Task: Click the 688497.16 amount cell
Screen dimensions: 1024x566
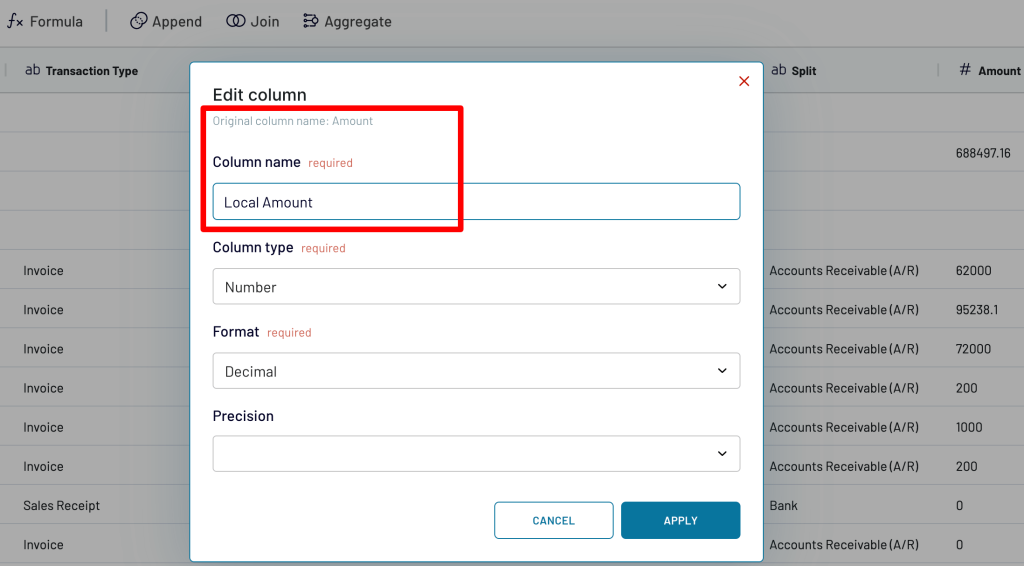Action: (983, 153)
